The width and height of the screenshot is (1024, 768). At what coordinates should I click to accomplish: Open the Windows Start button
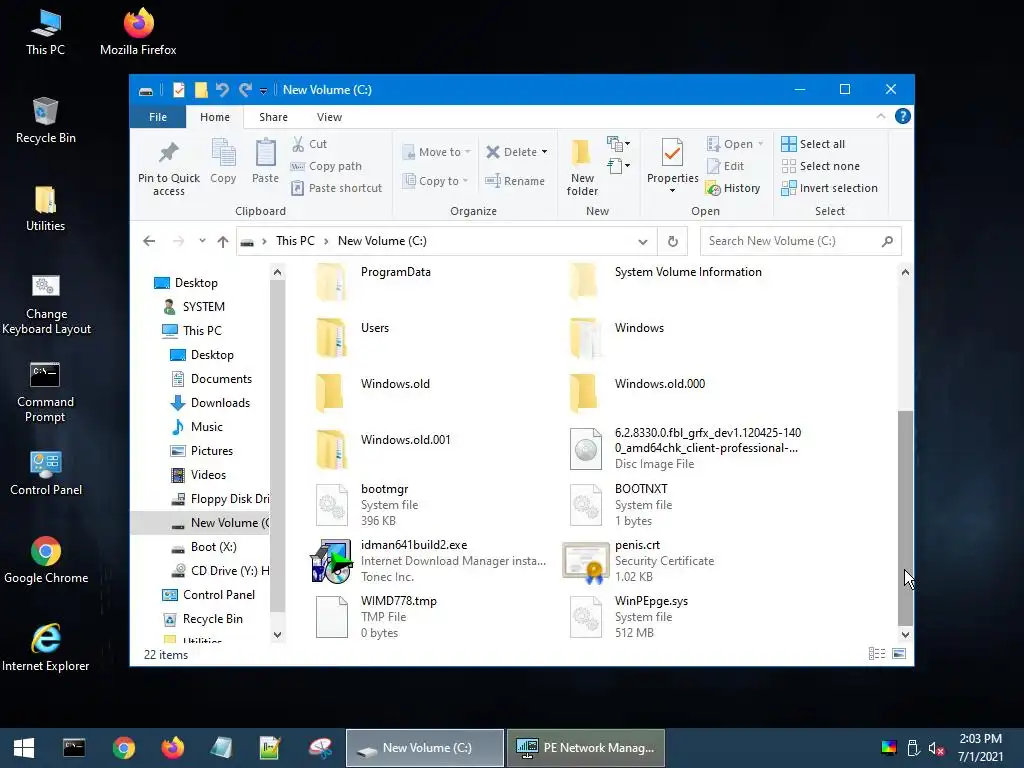pyautogui.click(x=24, y=748)
